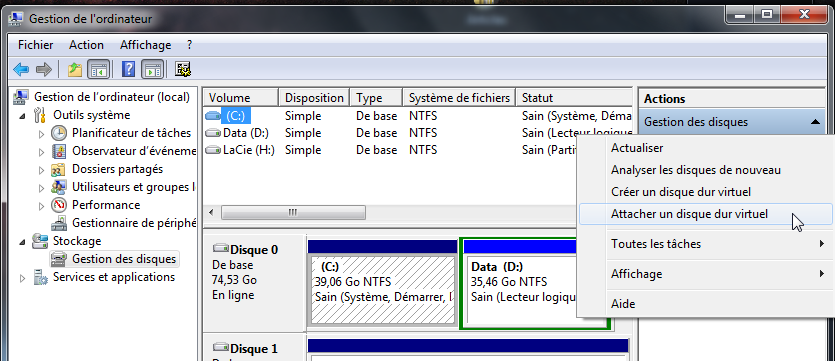Sort by the Statut column header
Image resolution: width=835 pixels, height=361 pixels.
574,98
